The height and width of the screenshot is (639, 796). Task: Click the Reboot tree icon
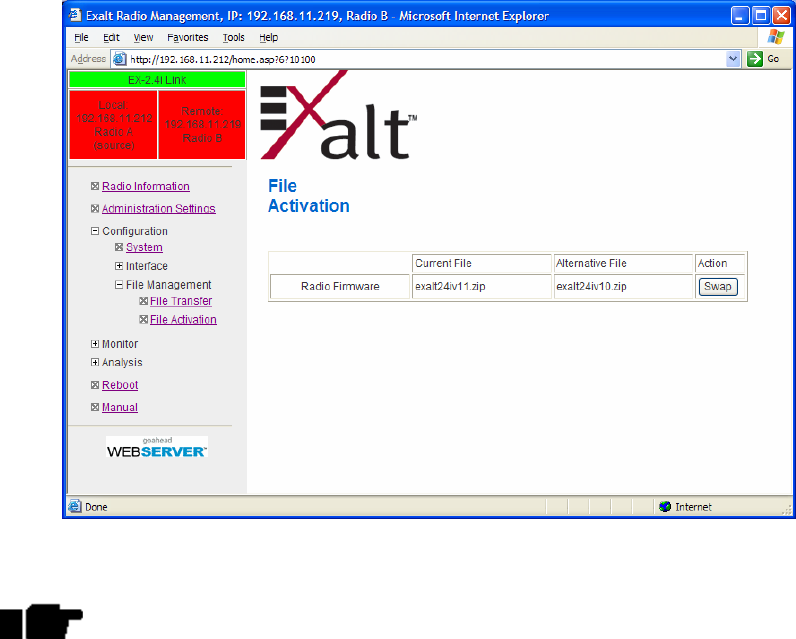95,385
